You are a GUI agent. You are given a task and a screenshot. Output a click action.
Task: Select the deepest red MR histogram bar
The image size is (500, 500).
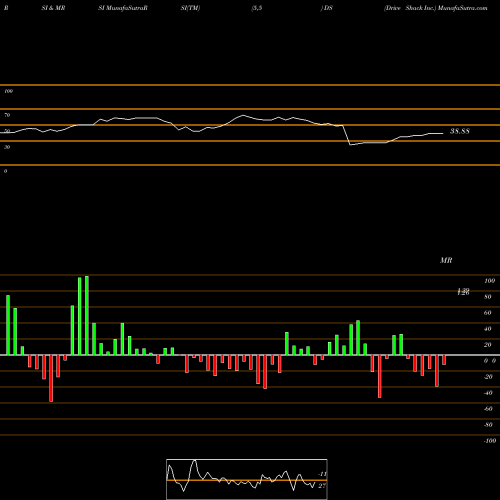[51, 379]
